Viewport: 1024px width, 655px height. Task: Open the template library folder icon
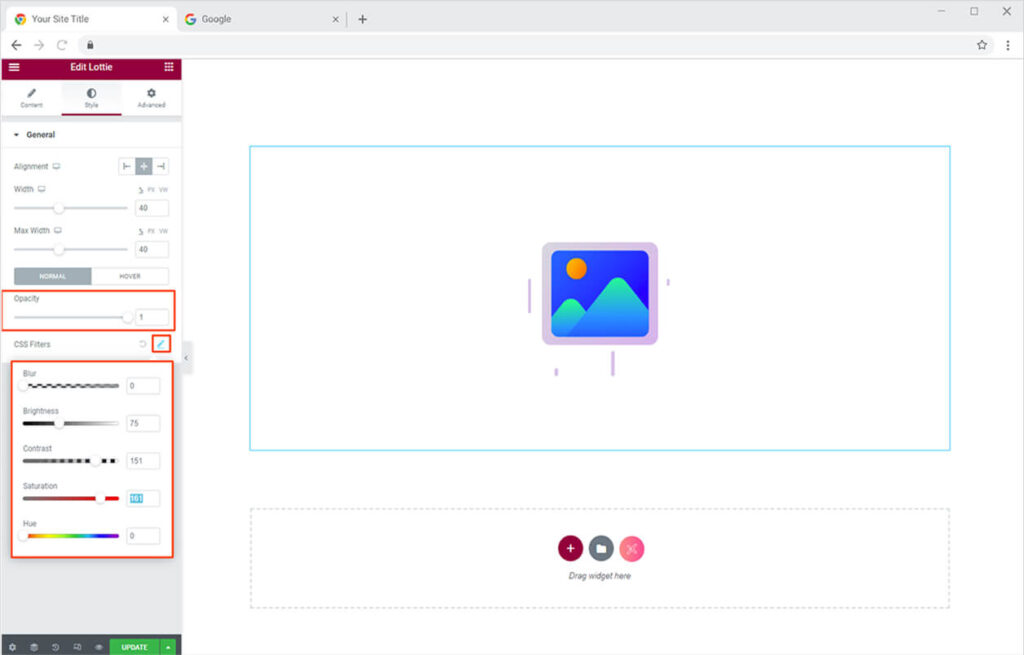point(600,548)
